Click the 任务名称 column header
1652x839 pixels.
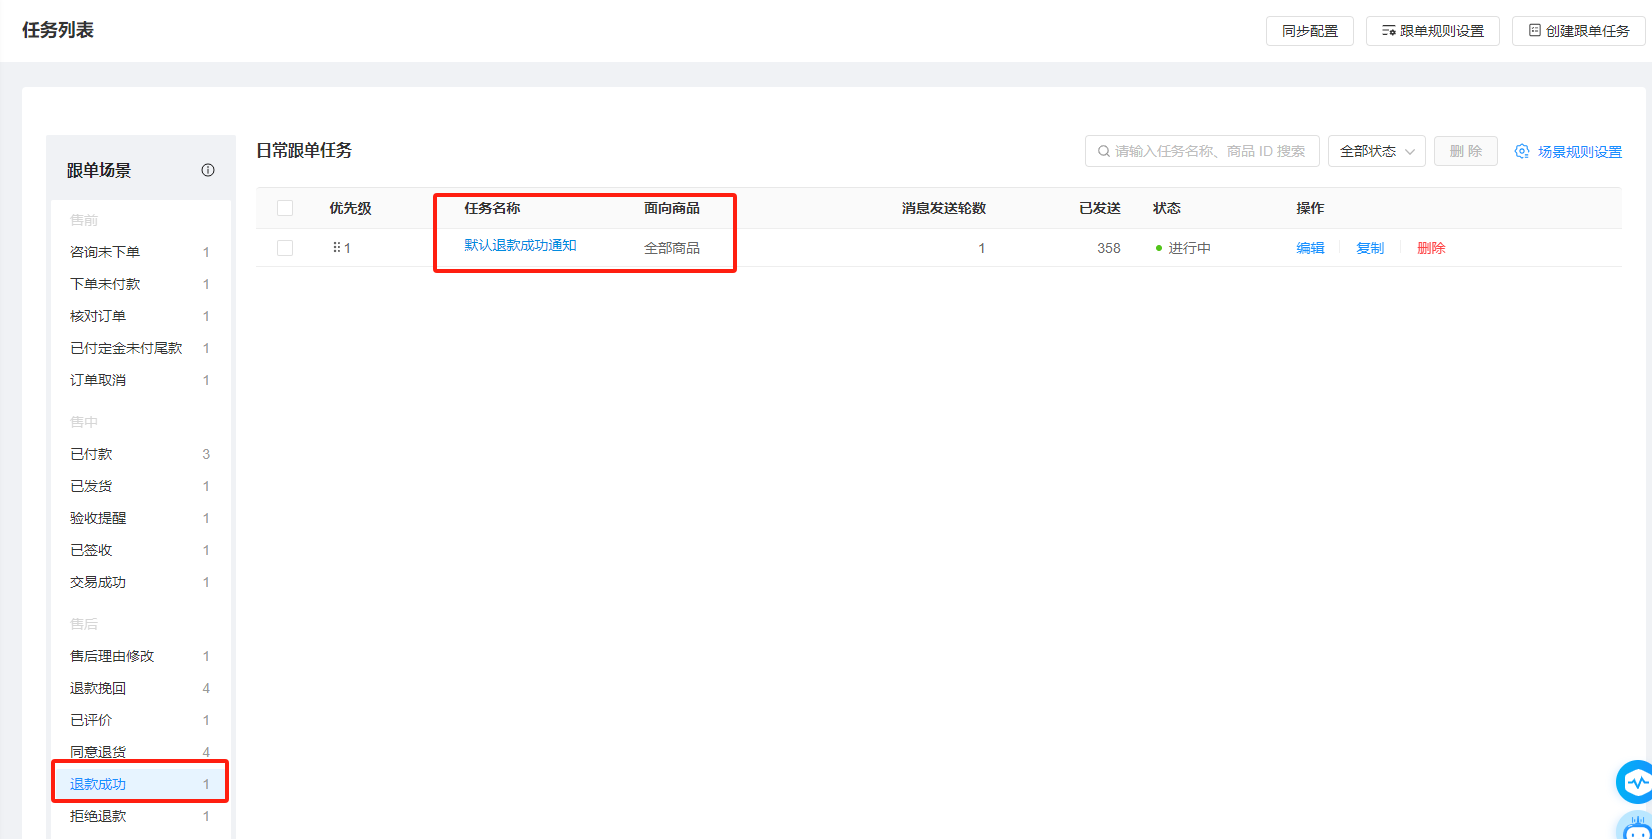[492, 208]
